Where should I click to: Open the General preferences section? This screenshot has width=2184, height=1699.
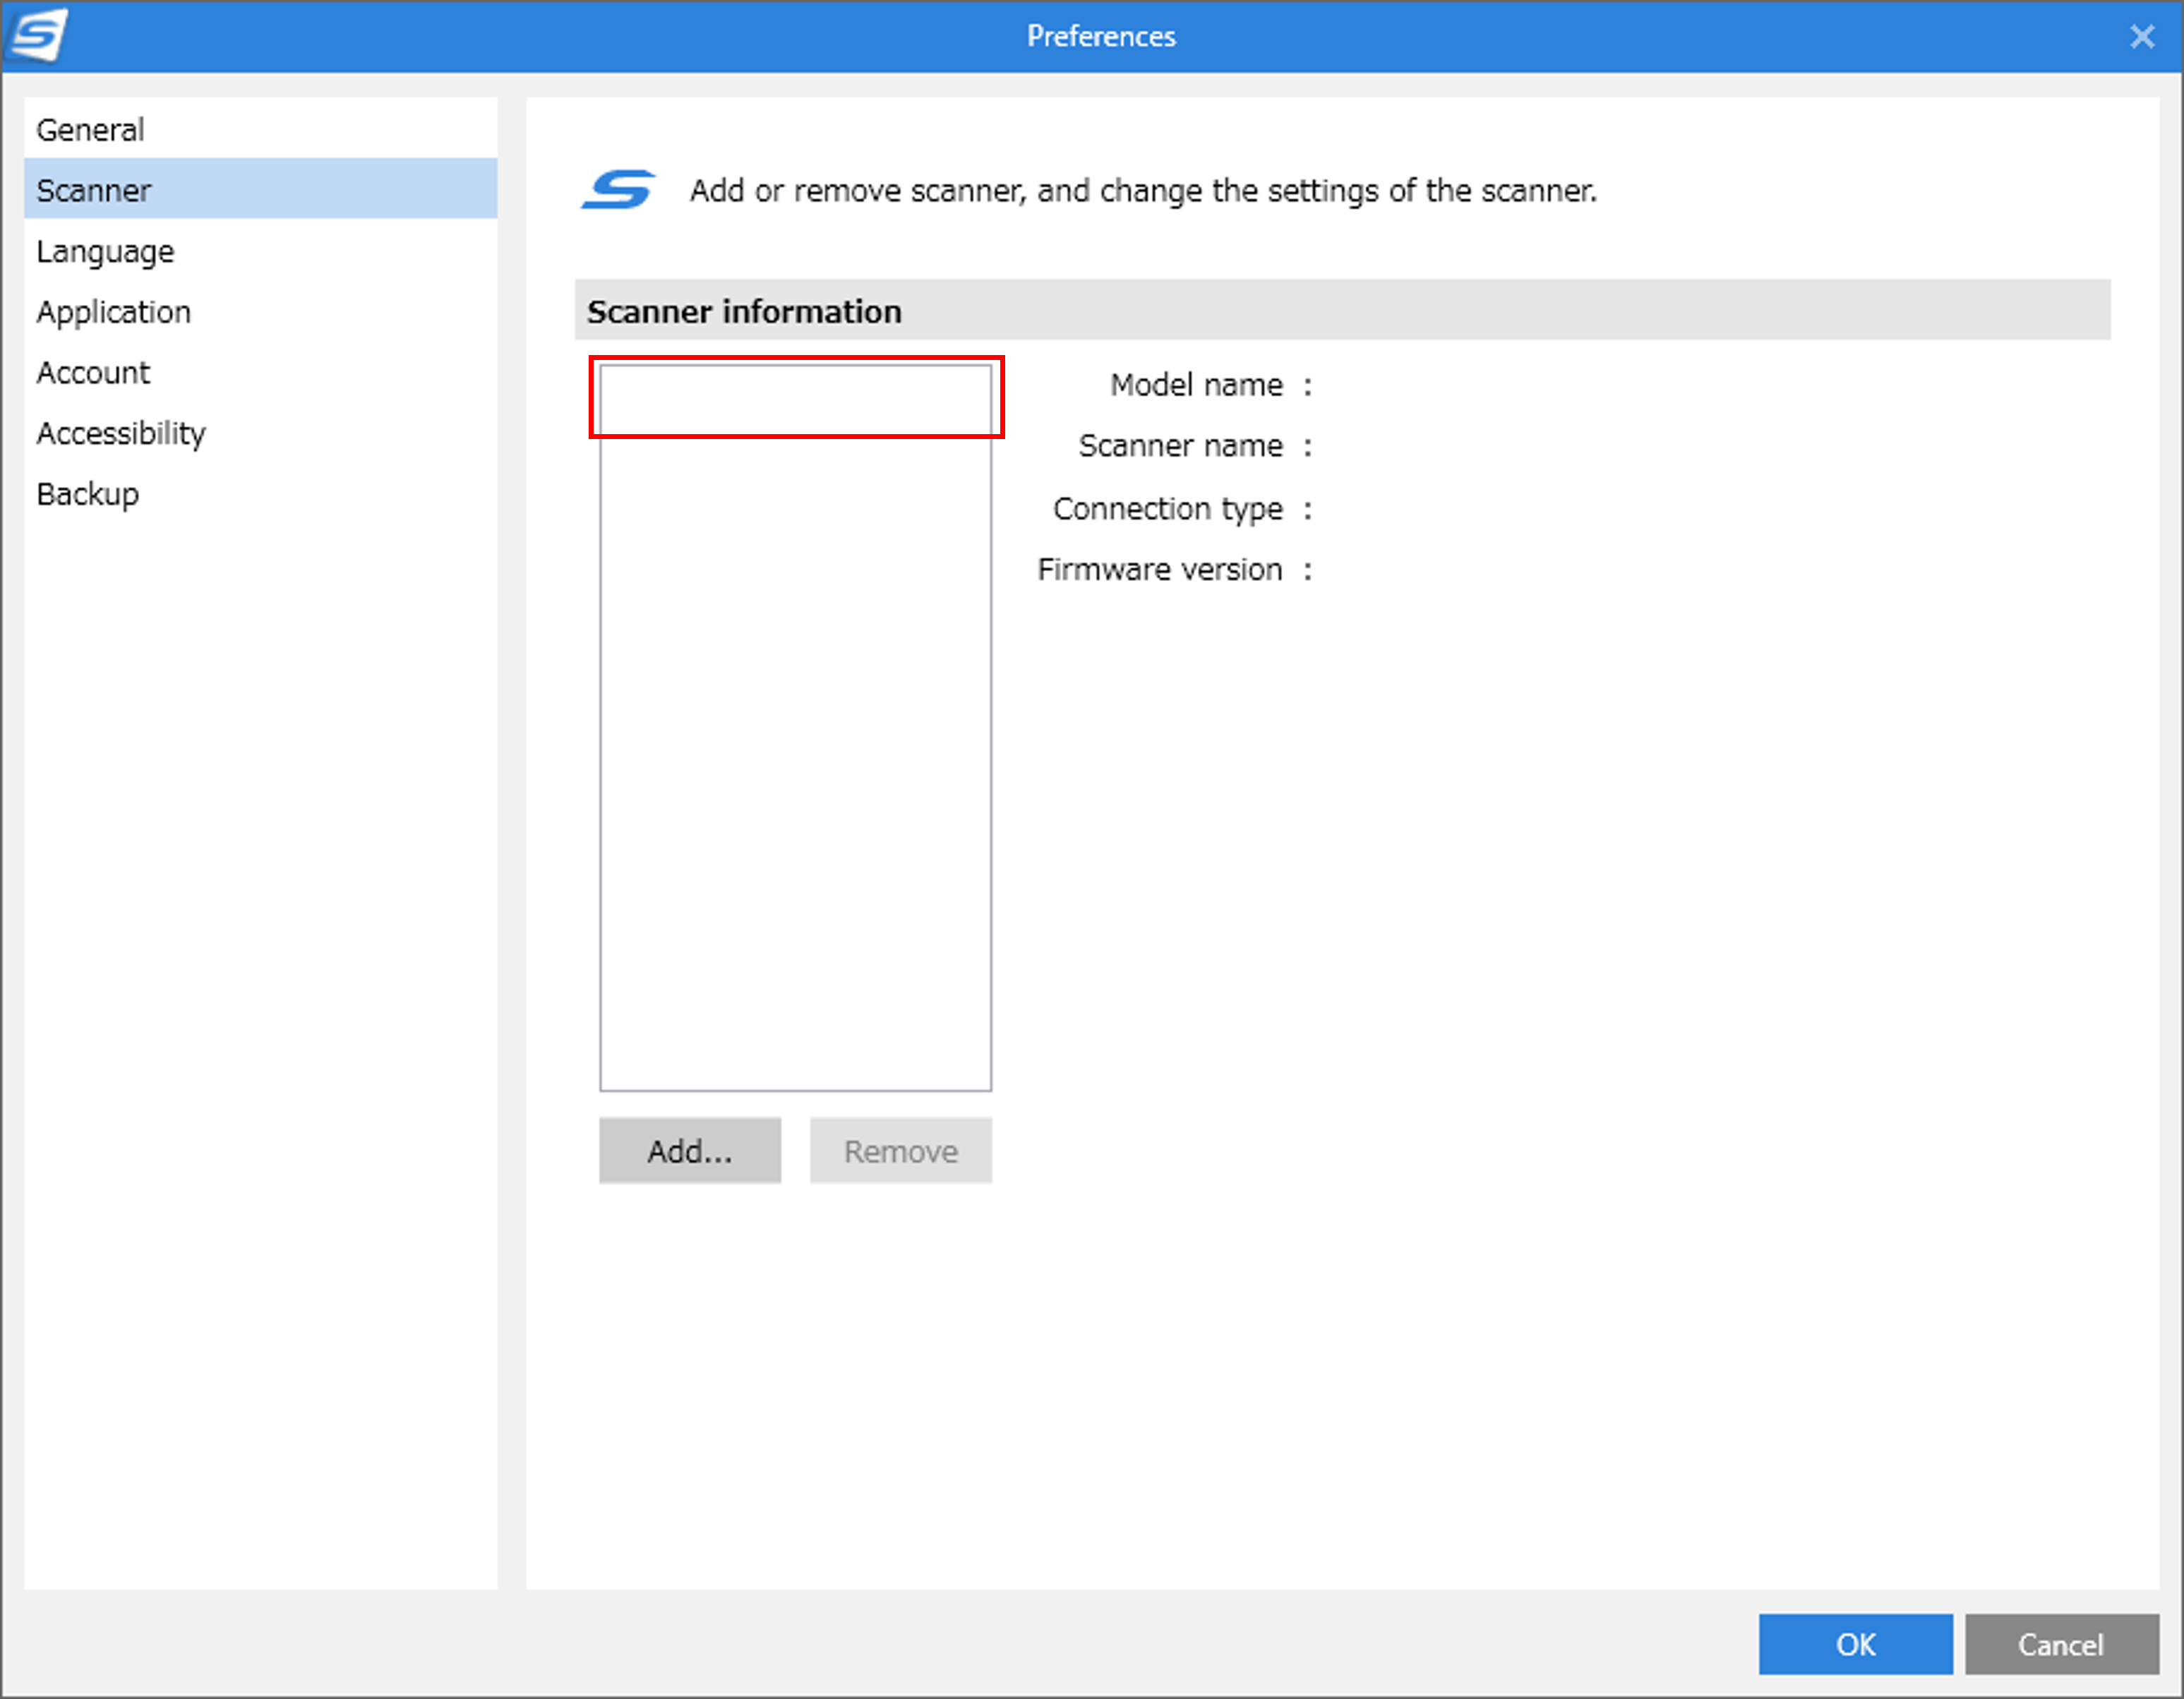point(90,130)
